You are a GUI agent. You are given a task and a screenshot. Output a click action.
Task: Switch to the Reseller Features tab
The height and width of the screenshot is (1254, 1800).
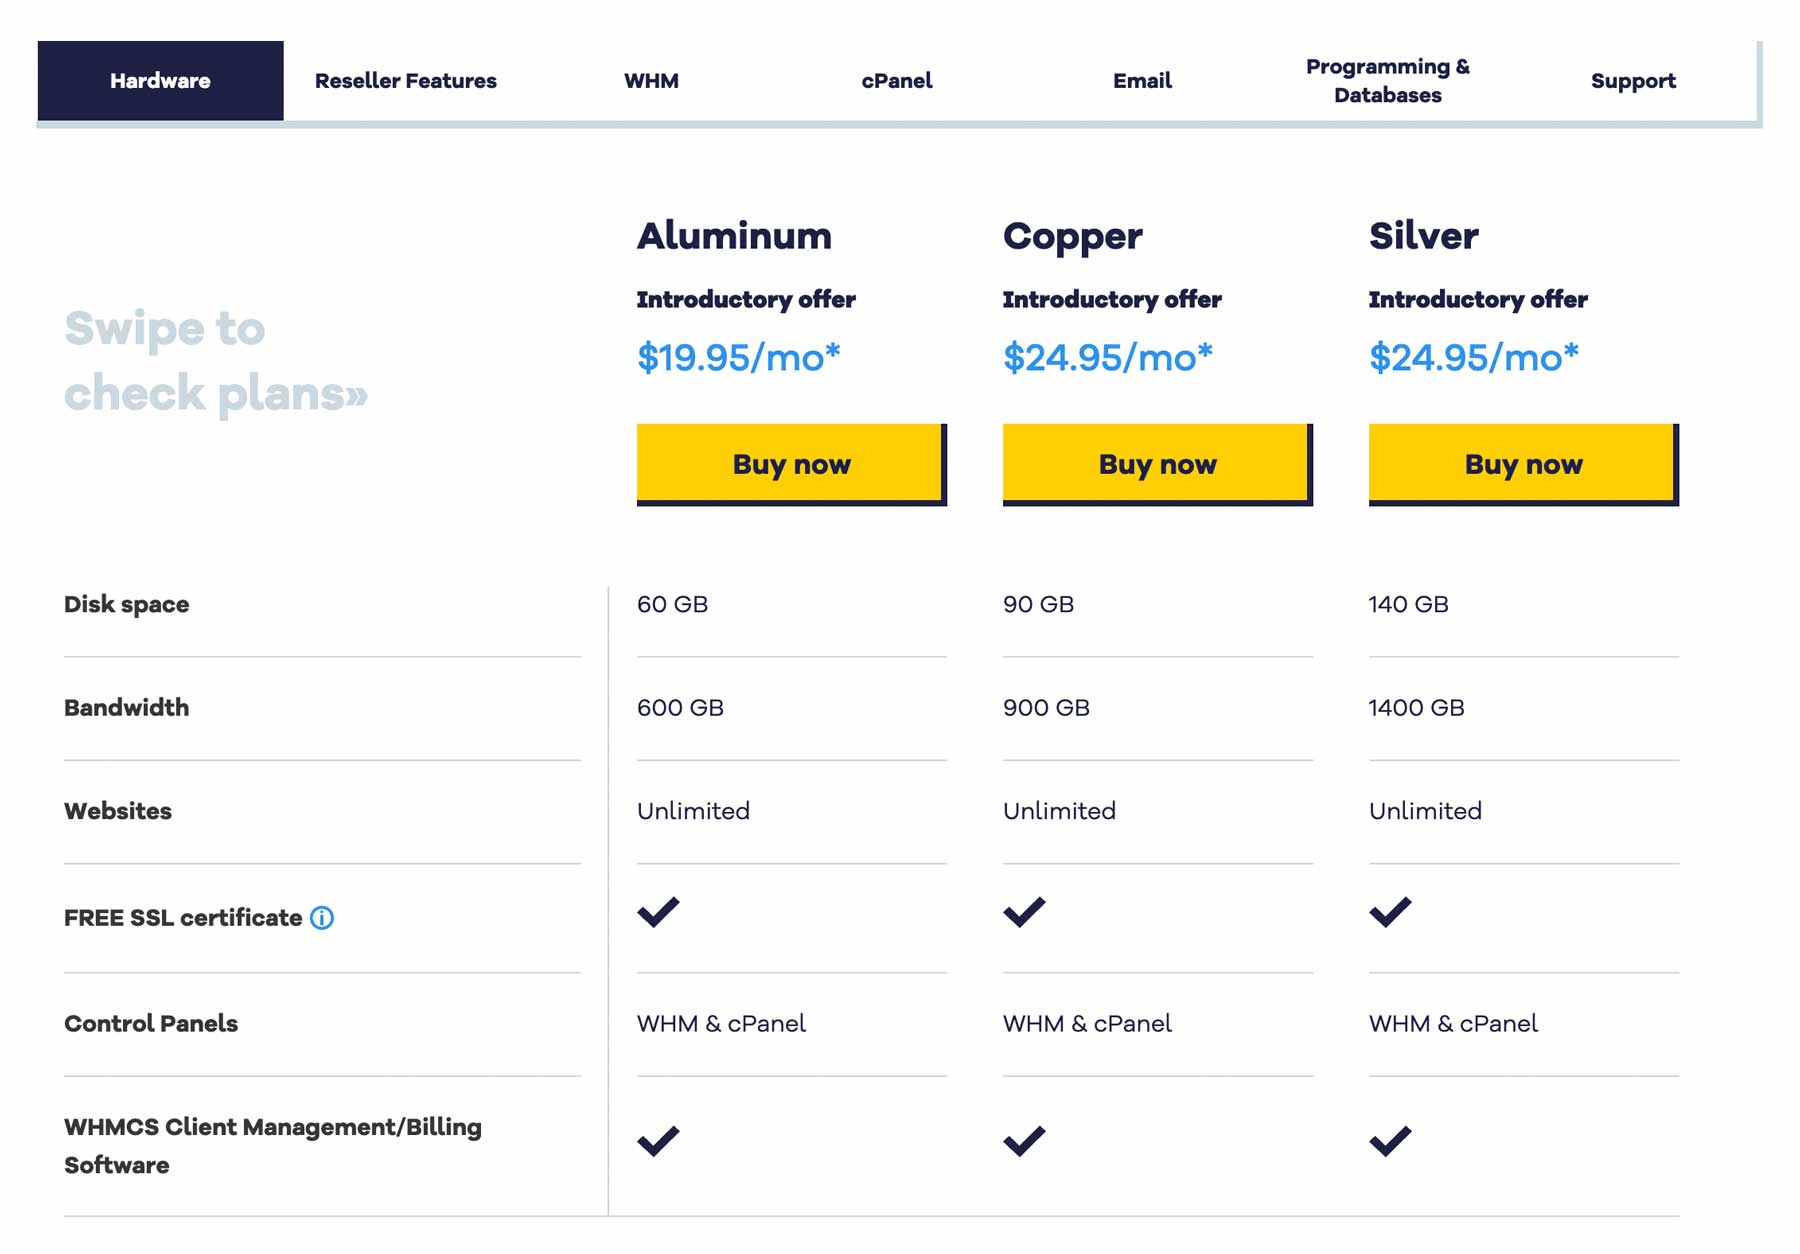pyautogui.click(x=406, y=80)
